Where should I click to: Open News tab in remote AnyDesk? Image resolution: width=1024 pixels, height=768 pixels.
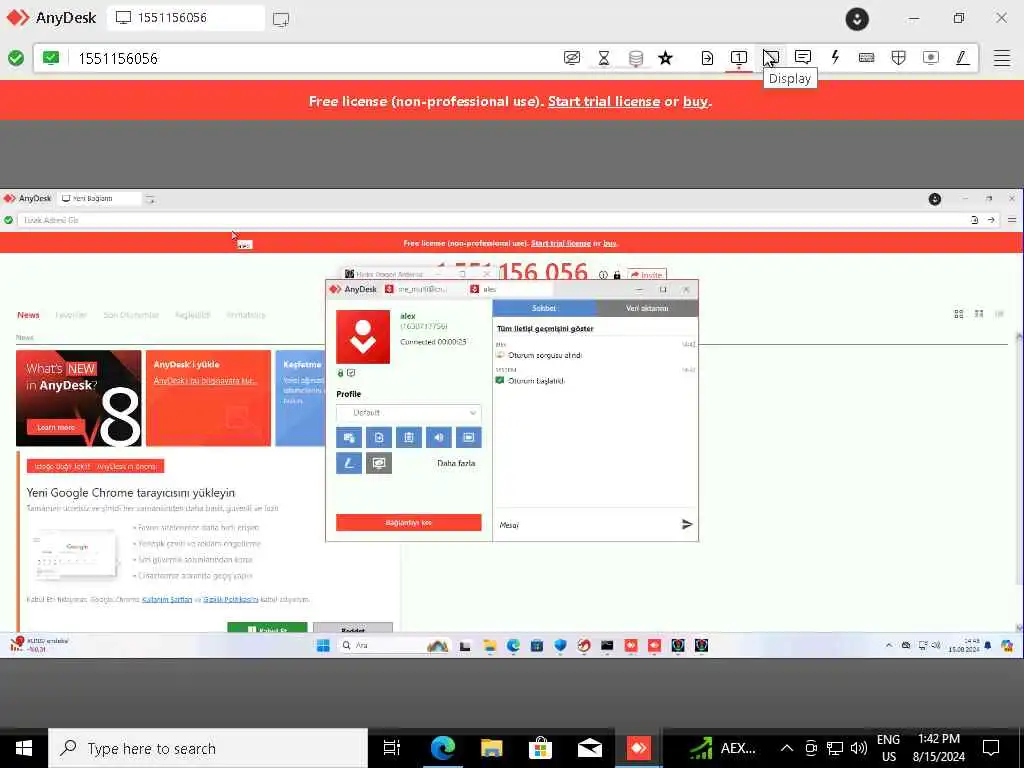click(28, 315)
